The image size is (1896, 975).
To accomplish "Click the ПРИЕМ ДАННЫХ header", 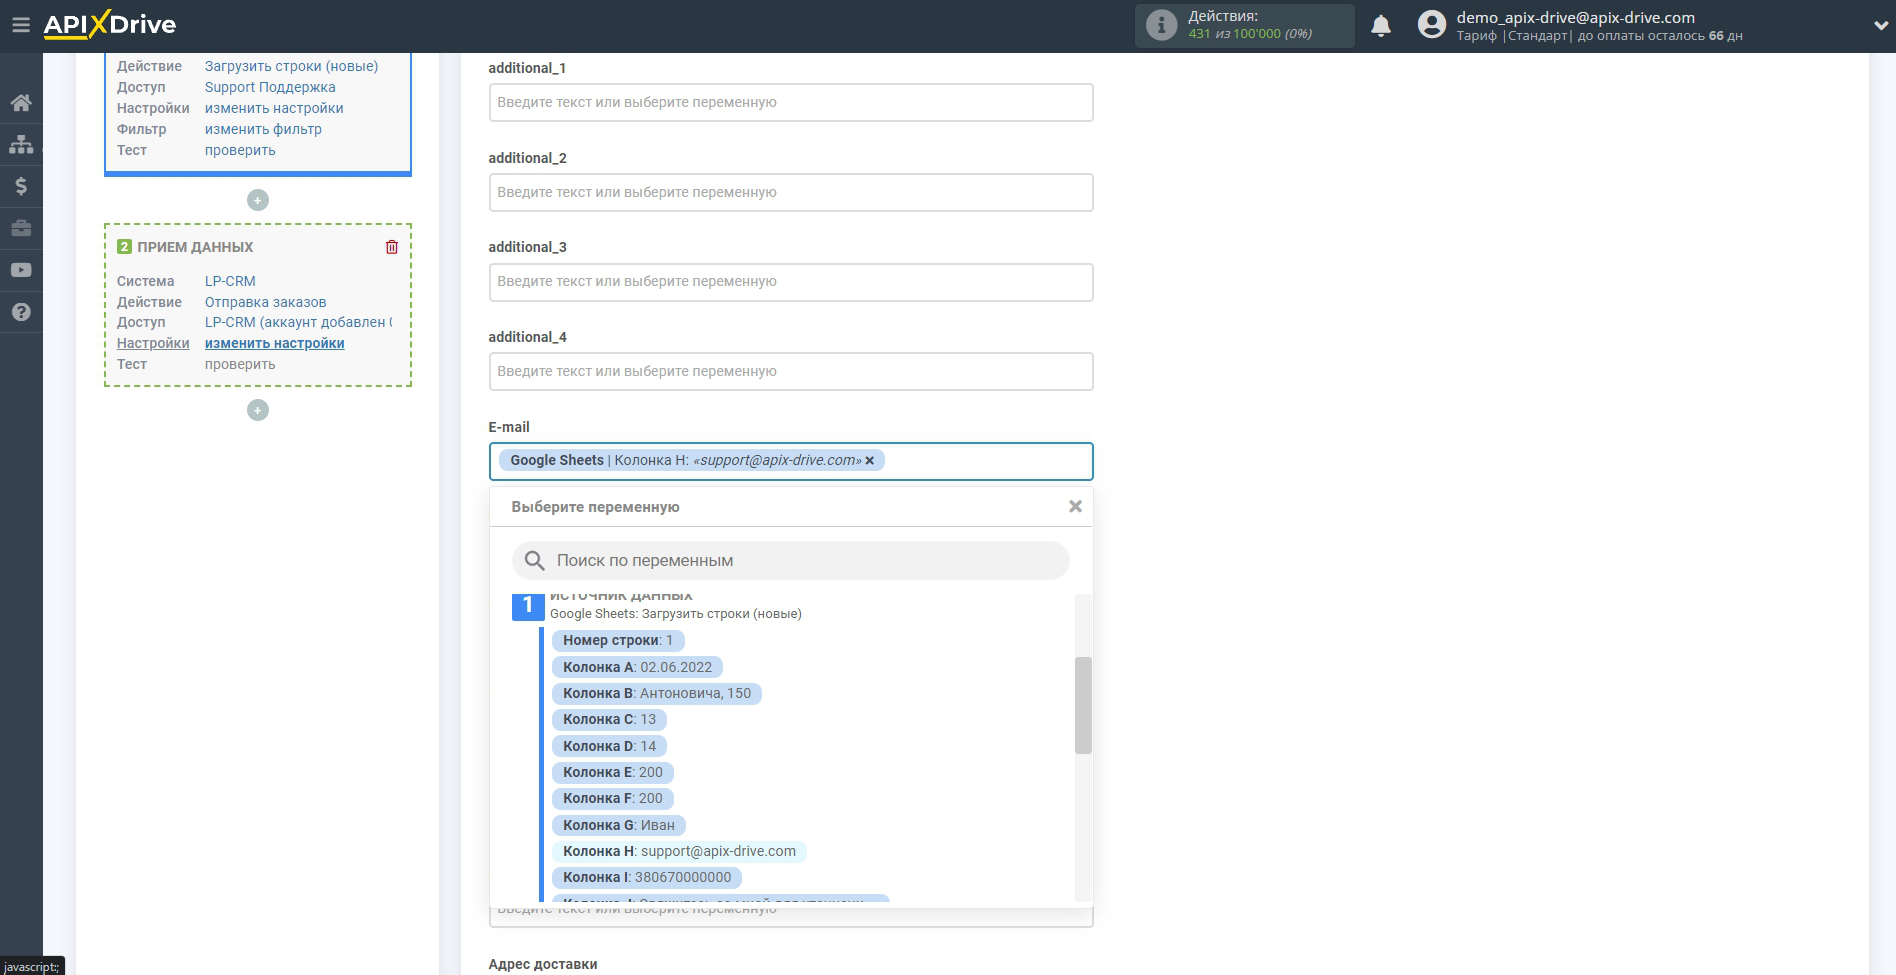I will point(195,247).
